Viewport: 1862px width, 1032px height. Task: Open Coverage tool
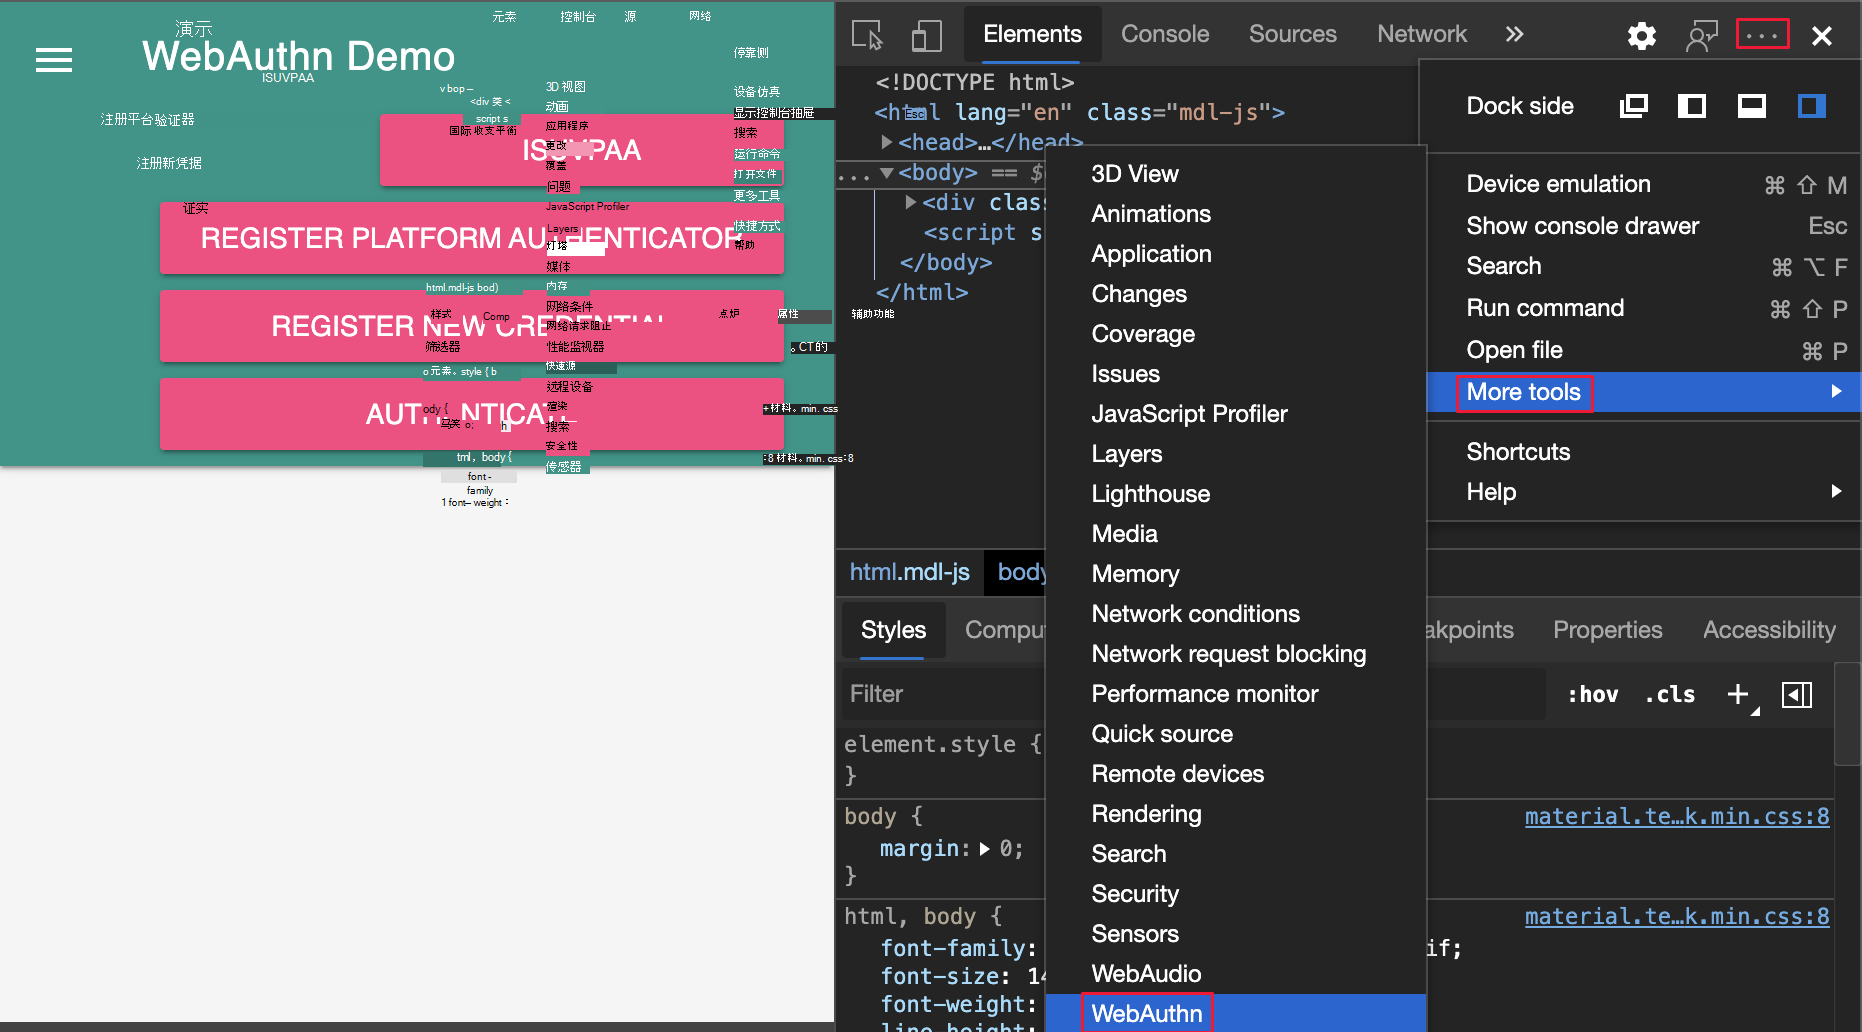click(x=1235, y=334)
